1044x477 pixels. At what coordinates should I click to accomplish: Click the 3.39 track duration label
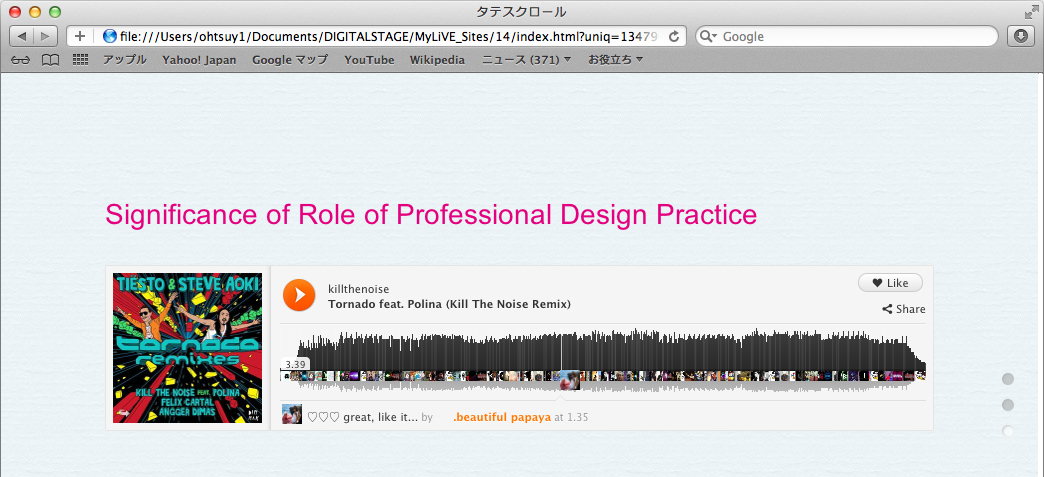(x=294, y=364)
